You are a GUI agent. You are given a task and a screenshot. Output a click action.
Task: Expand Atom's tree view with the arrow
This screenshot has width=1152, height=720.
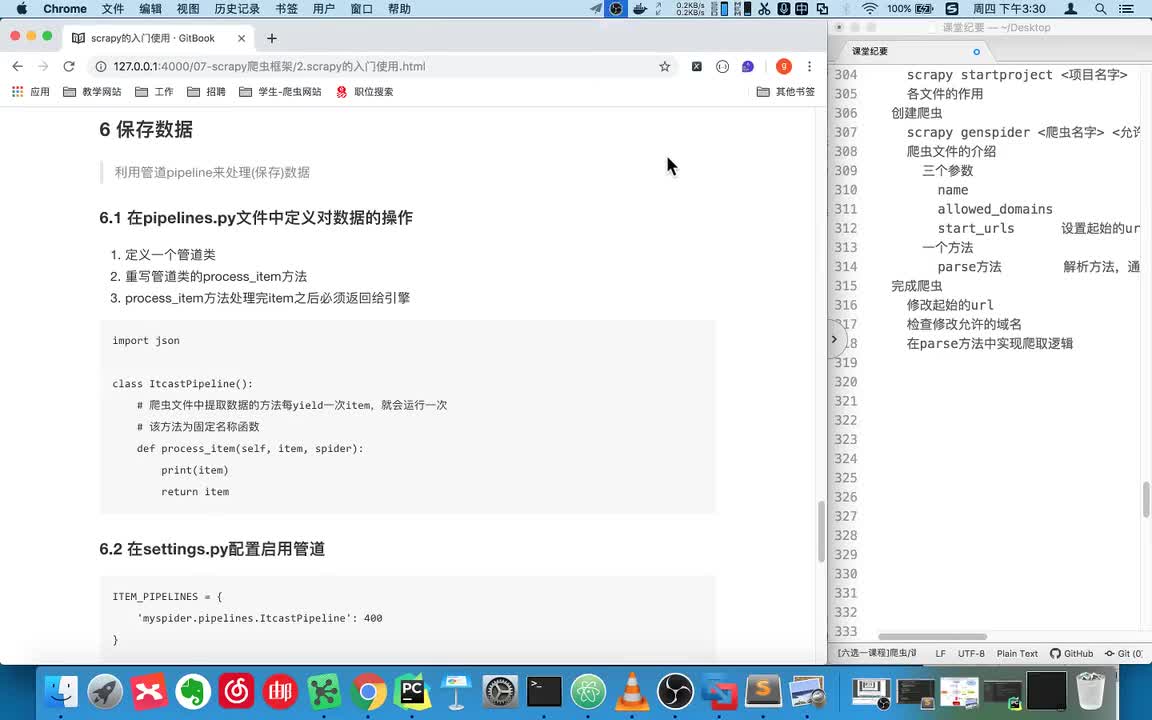834,339
